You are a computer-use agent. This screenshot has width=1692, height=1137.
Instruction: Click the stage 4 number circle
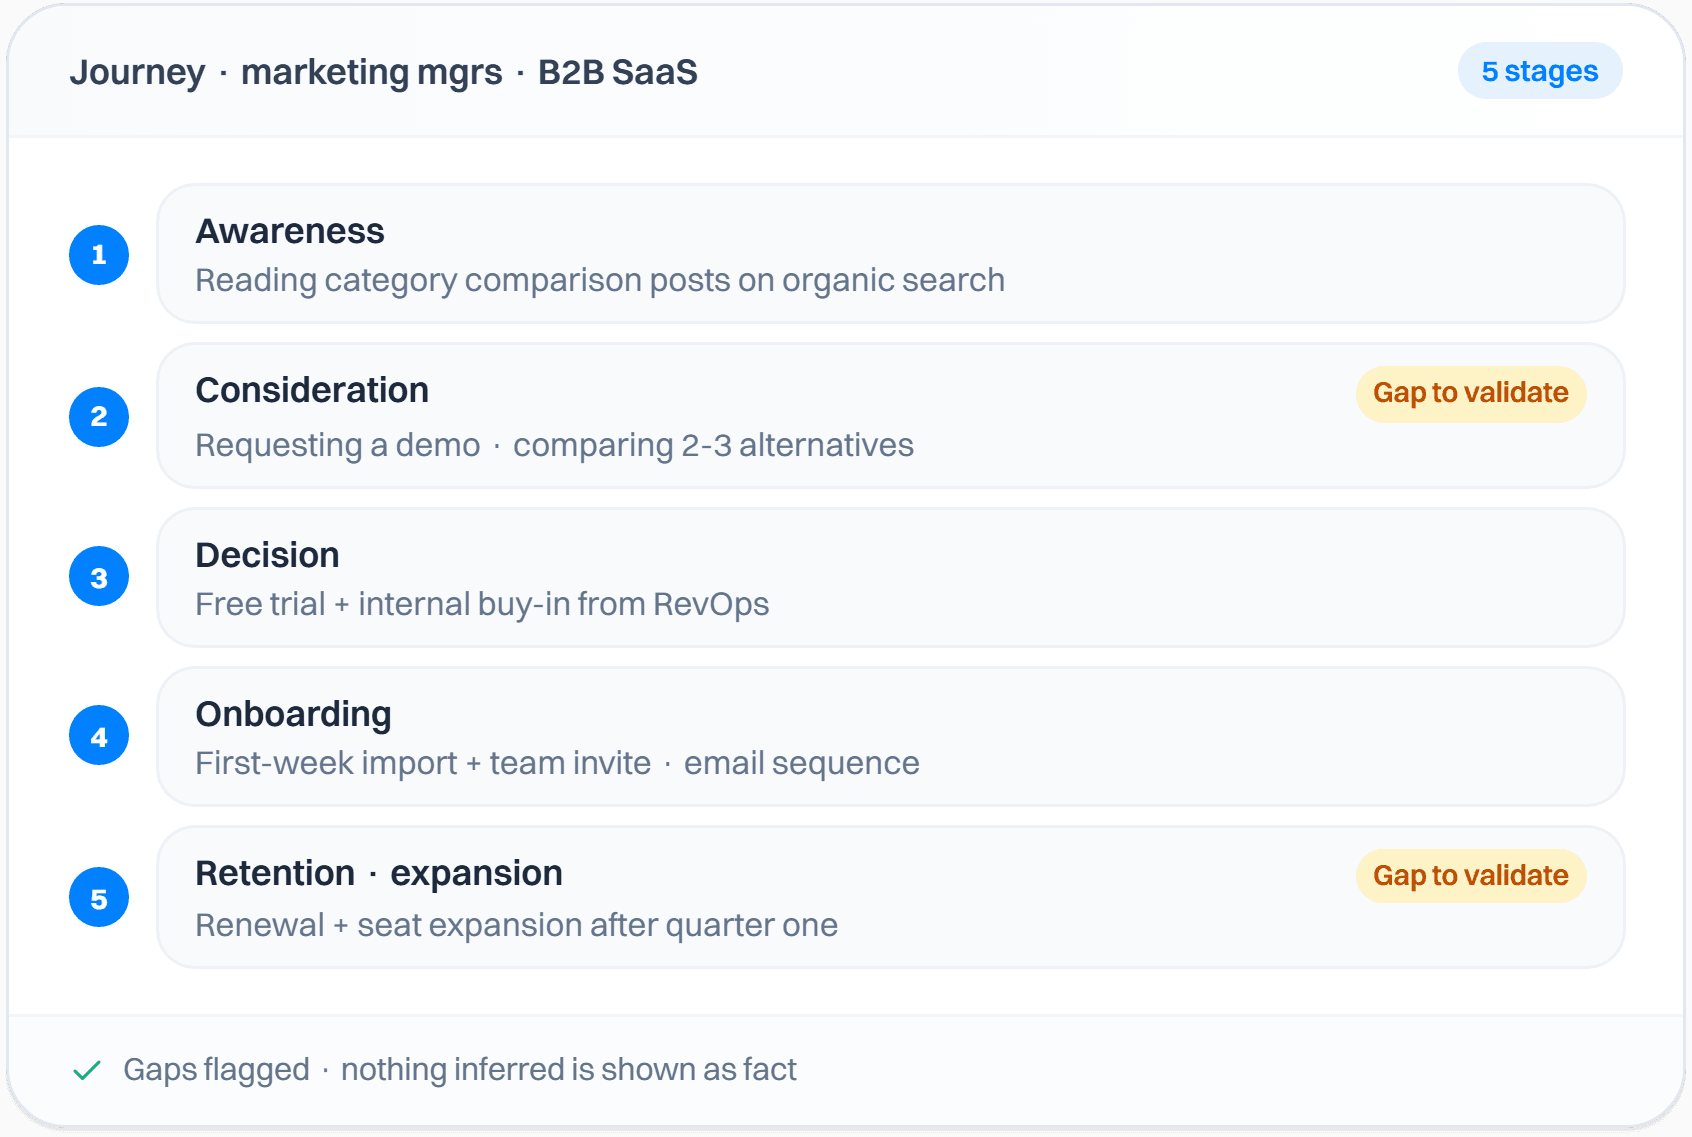click(x=99, y=736)
